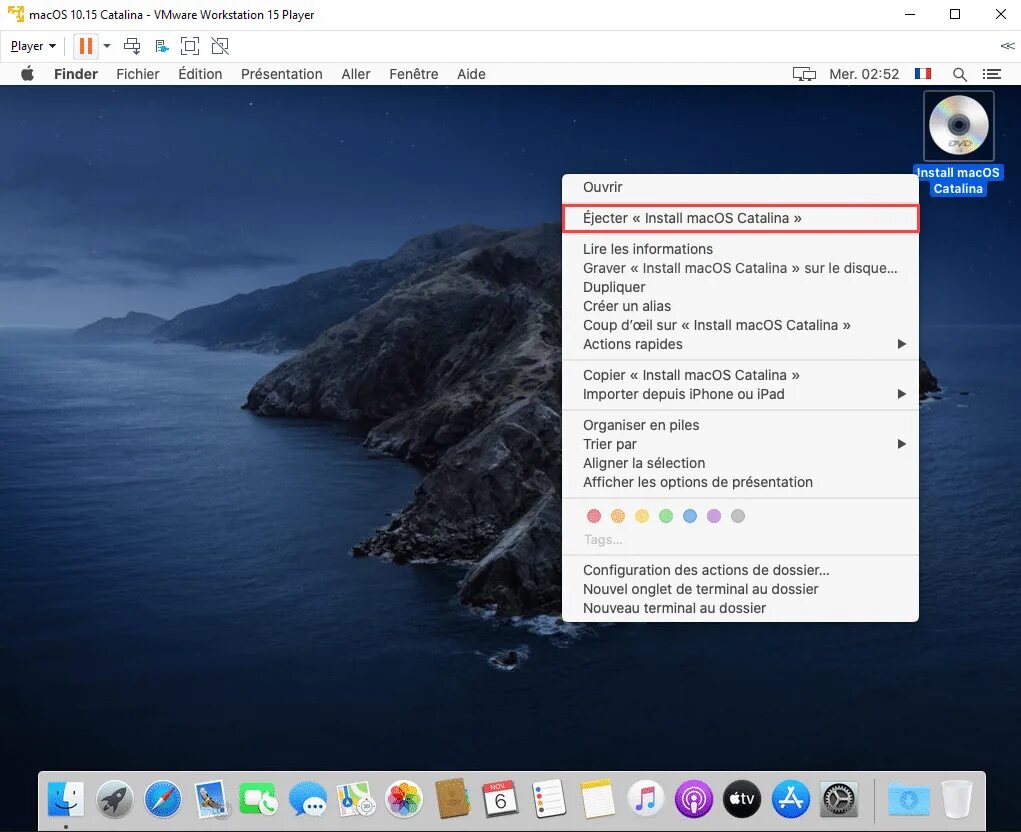Apply the red tag color
1021x832 pixels.
(594, 516)
